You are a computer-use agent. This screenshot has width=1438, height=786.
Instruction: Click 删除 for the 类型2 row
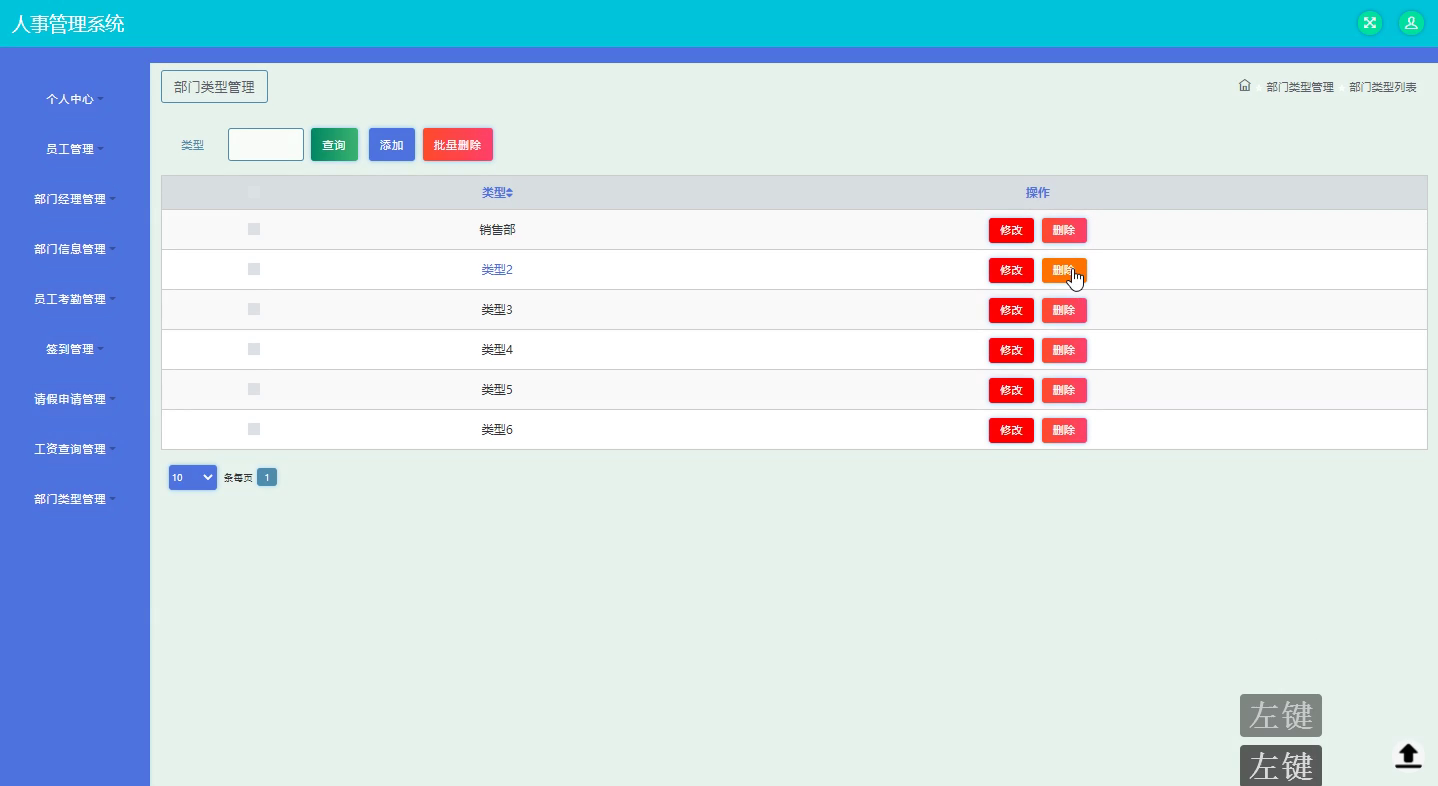1064,270
